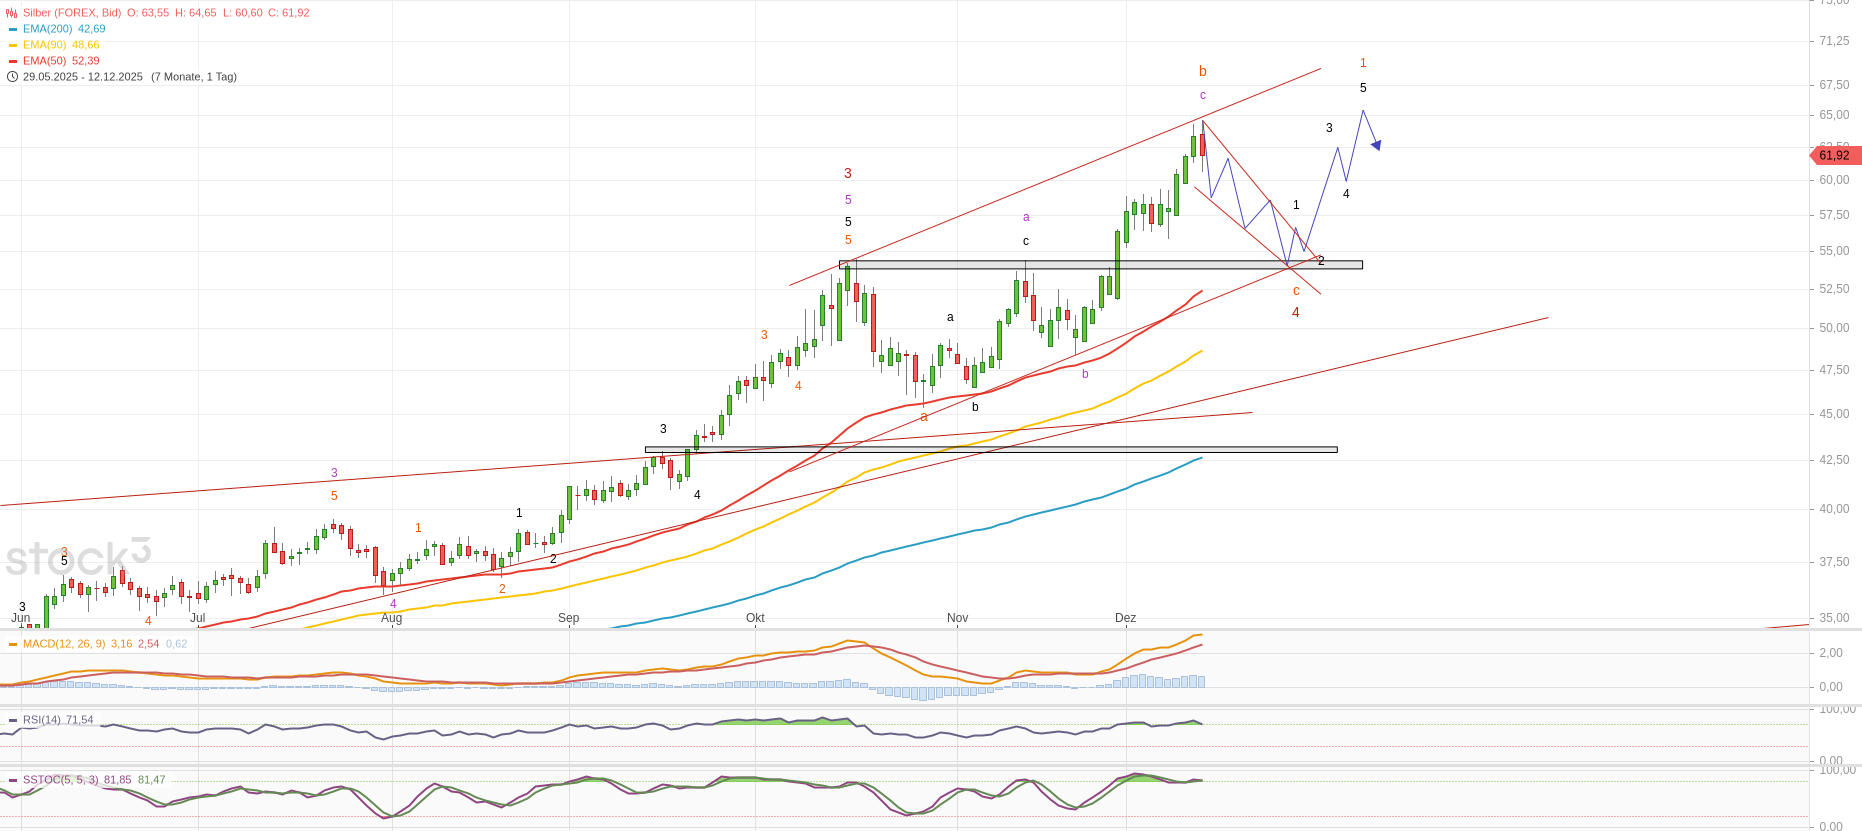
Task: Click the orange MACD legend dash
Action: (13, 644)
